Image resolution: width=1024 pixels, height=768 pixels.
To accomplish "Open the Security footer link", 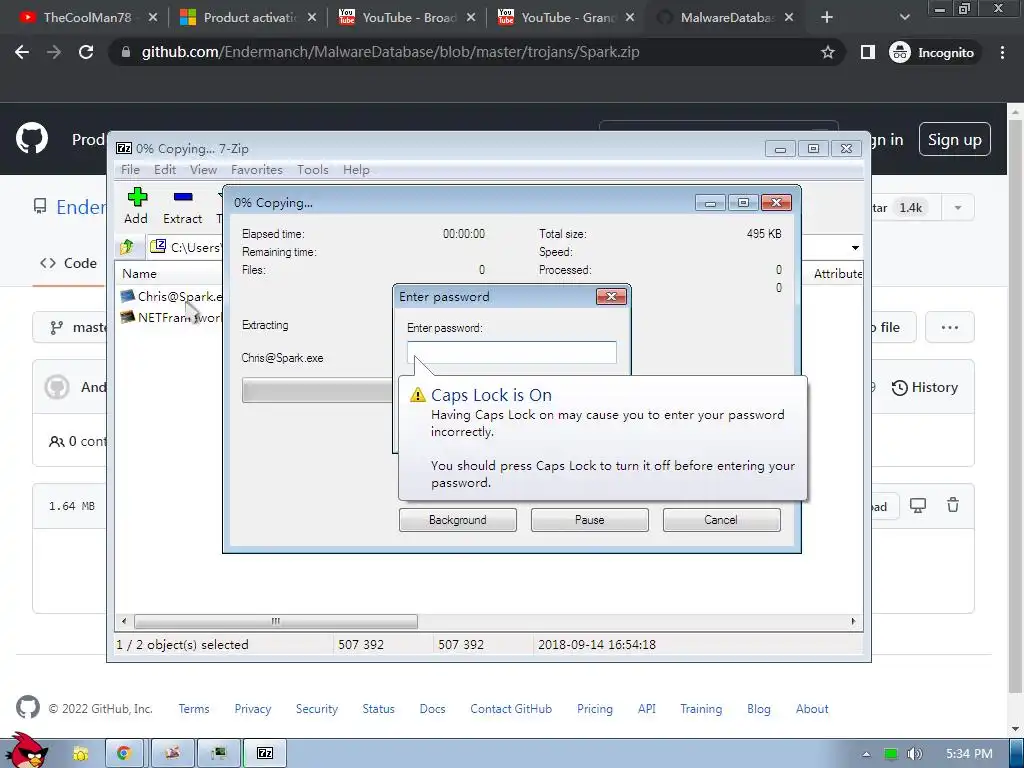I will tap(317, 709).
